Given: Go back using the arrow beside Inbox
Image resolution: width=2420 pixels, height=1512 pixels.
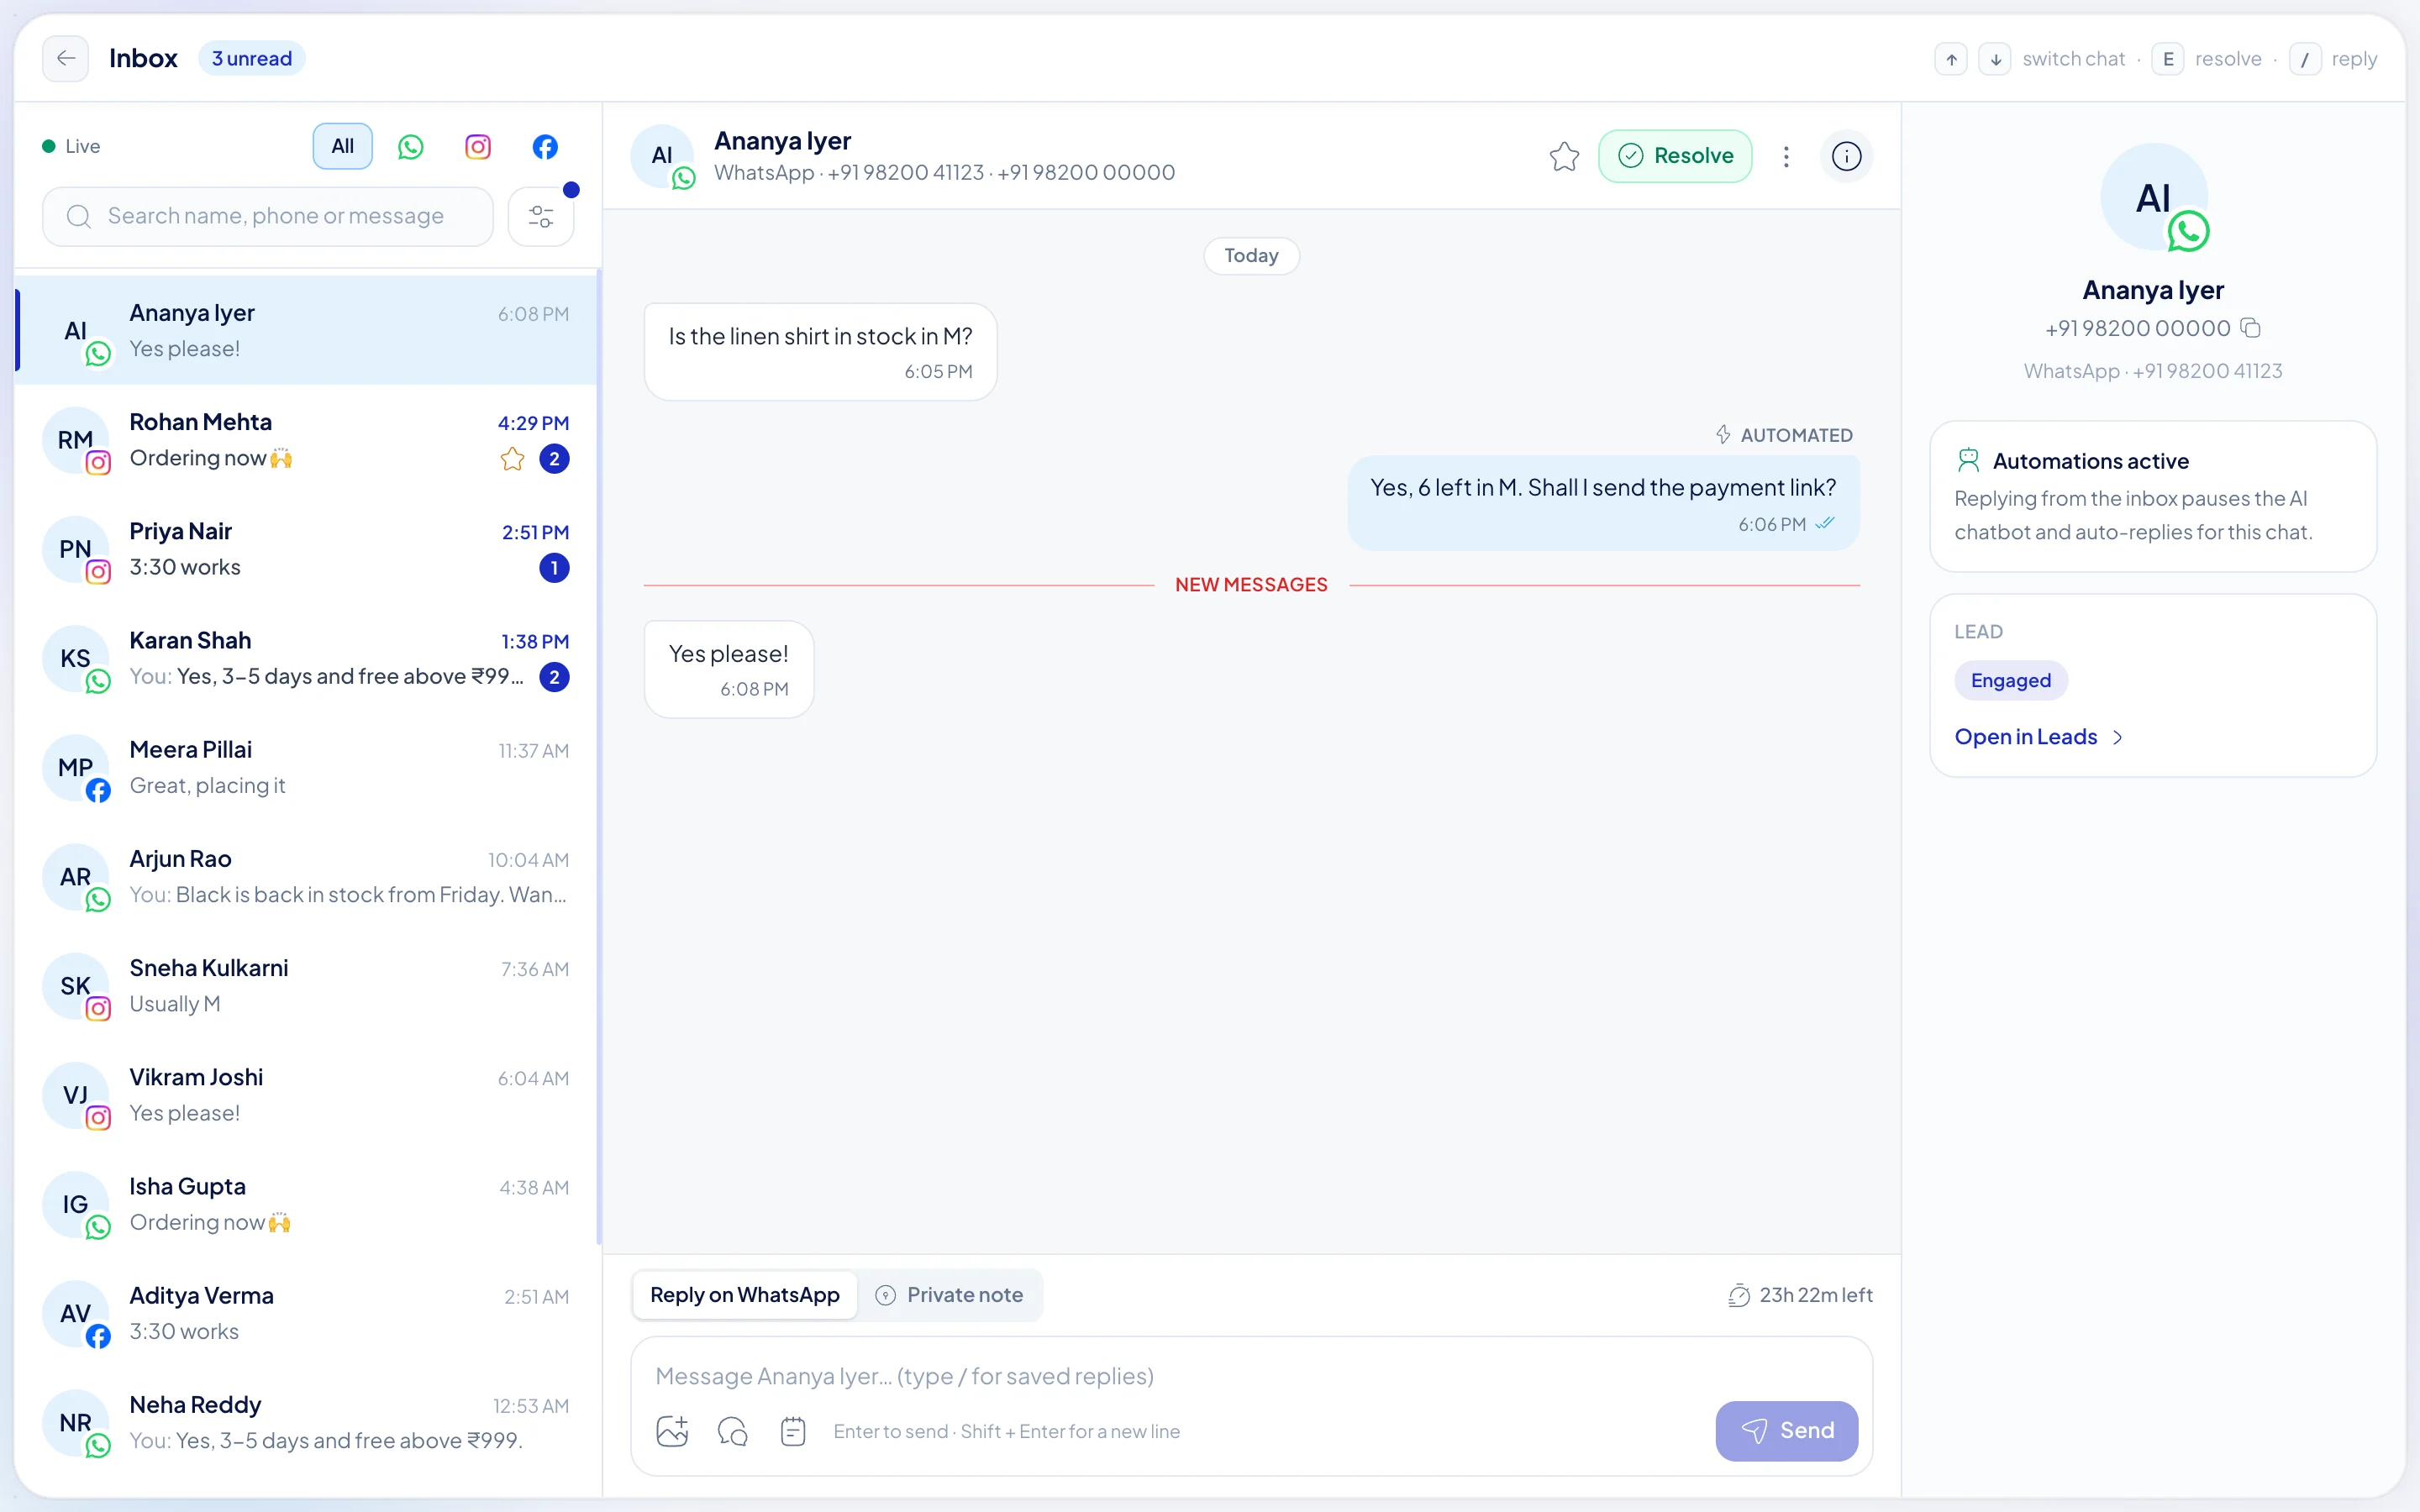Looking at the screenshot, I should [x=66, y=59].
